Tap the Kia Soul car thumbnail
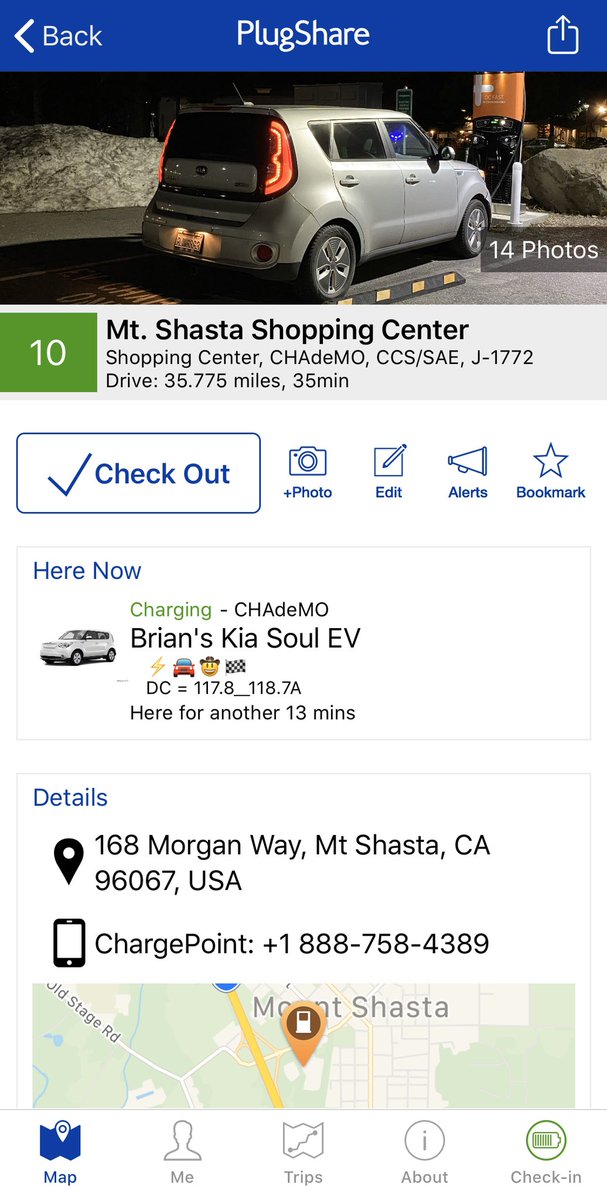The width and height of the screenshot is (607, 1200). coord(78,646)
